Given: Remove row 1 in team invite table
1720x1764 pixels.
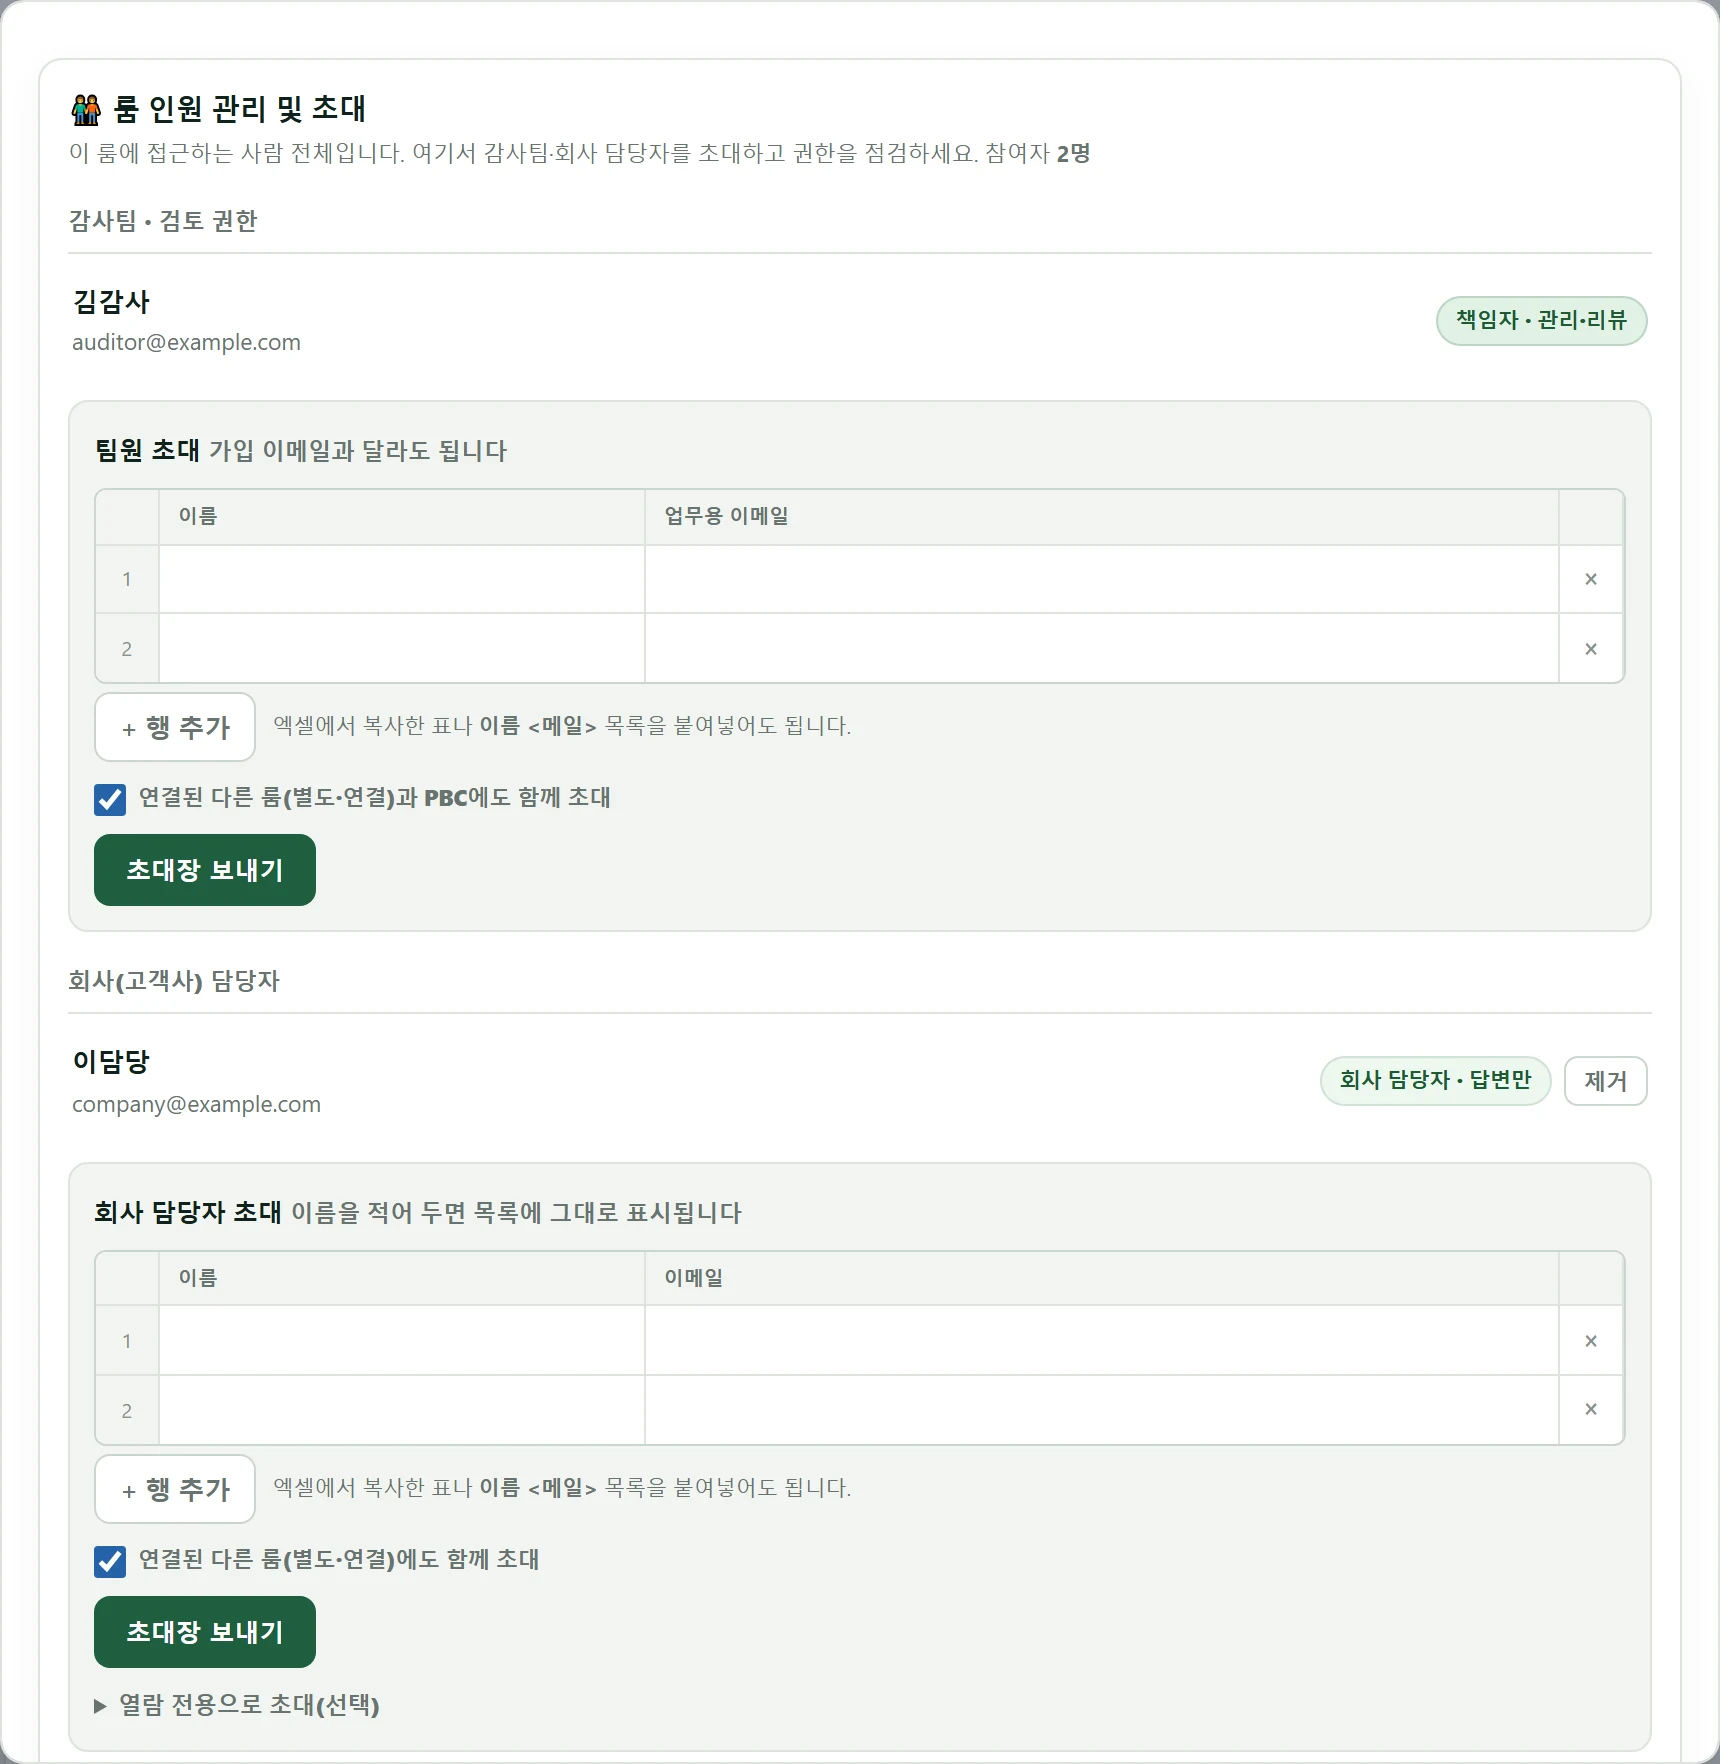Looking at the screenshot, I should coord(1590,579).
